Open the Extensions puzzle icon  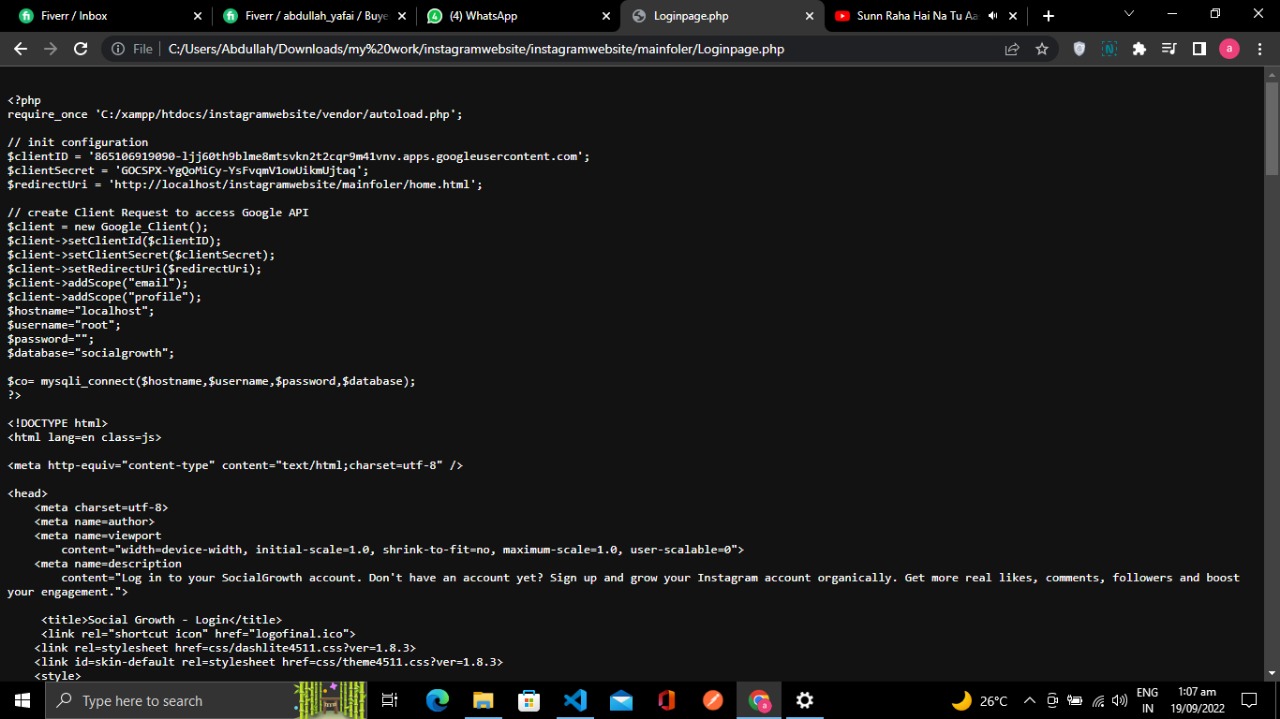(x=1139, y=49)
